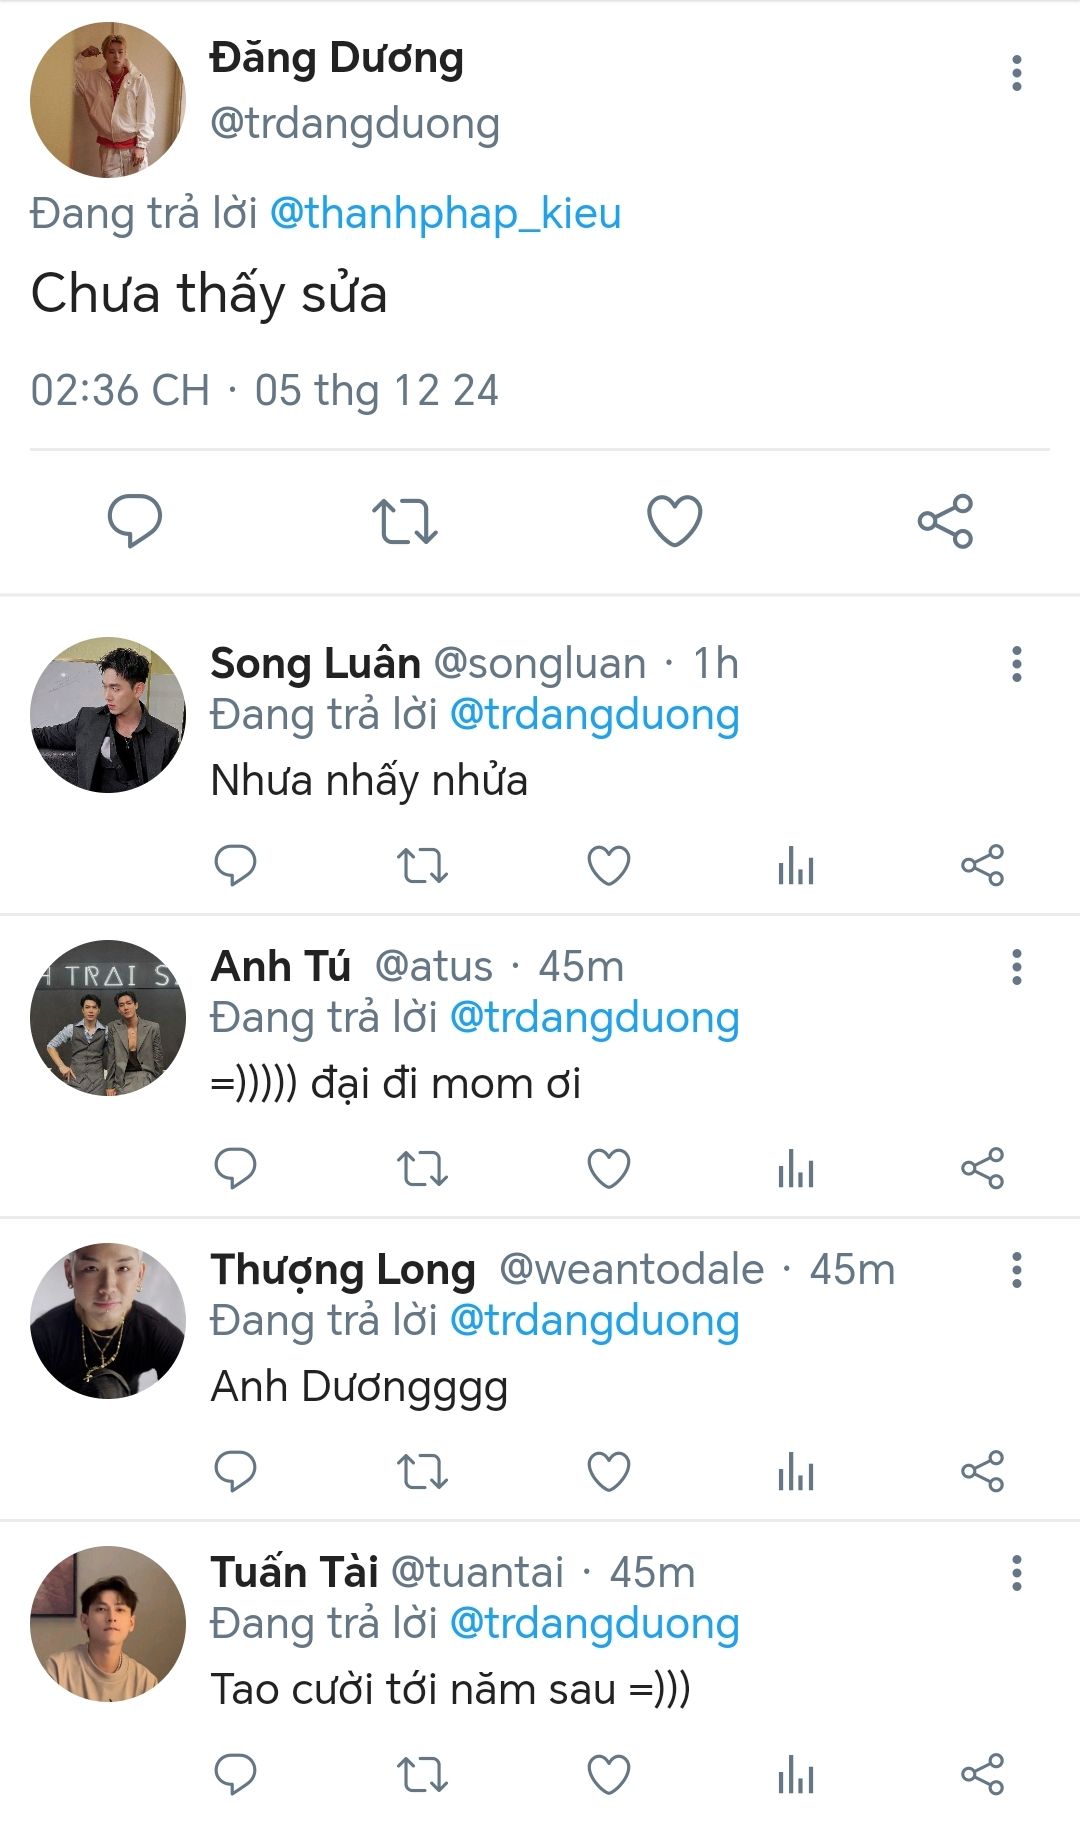
Task: Open @trdangduong link in Tuấn Tài's reply
Action: pos(594,1623)
